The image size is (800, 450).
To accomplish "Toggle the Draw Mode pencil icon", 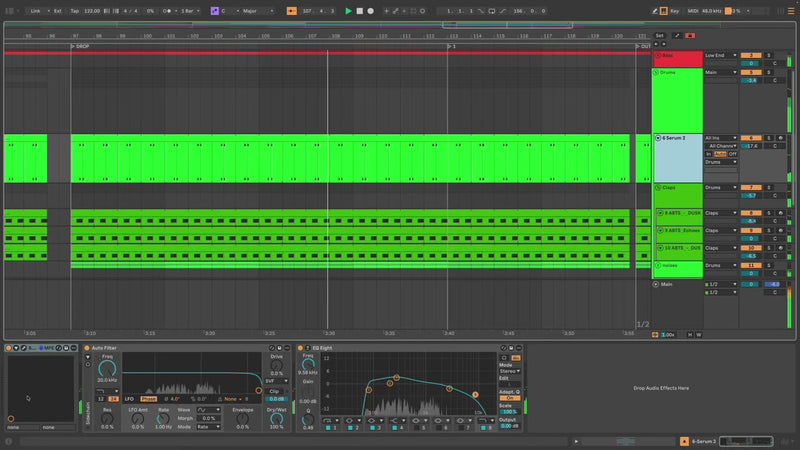I will (654, 11).
